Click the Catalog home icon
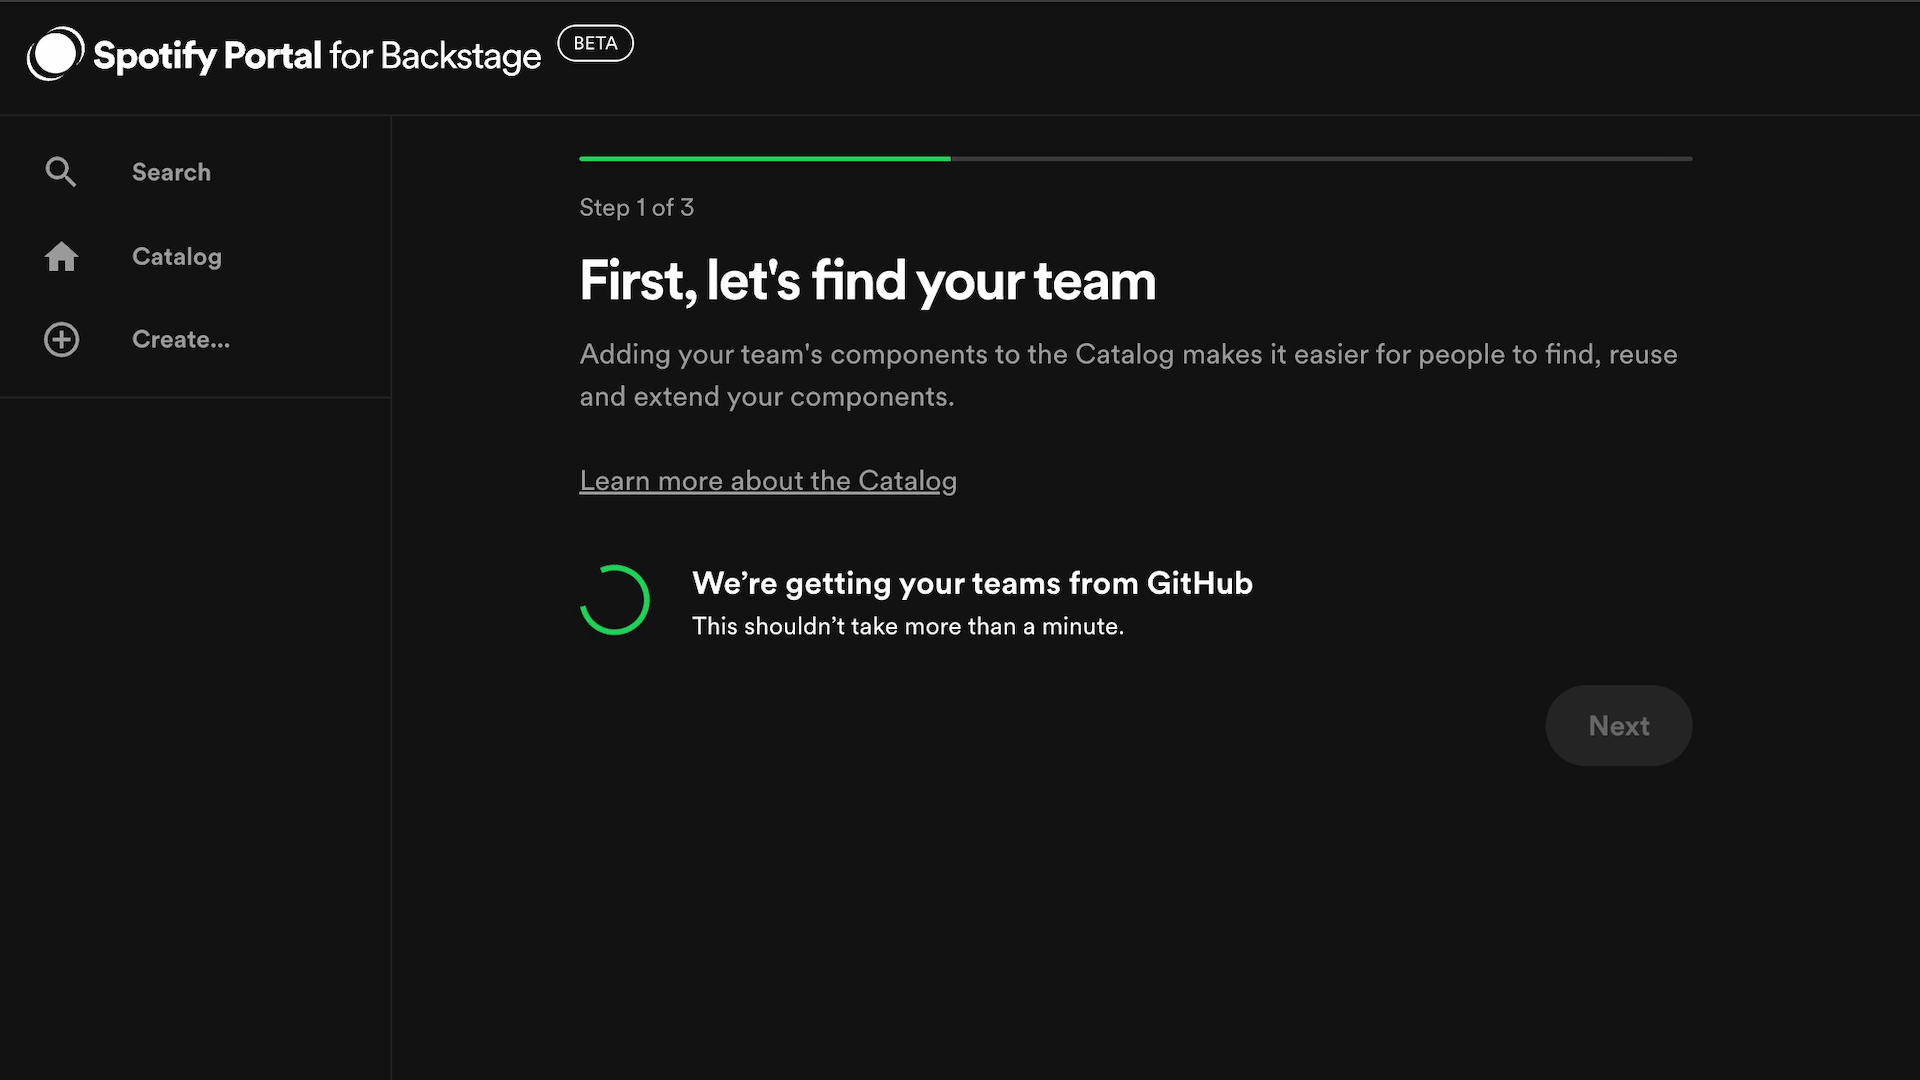Image resolution: width=1920 pixels, height=1080 pixels. (x=61, y=256)
